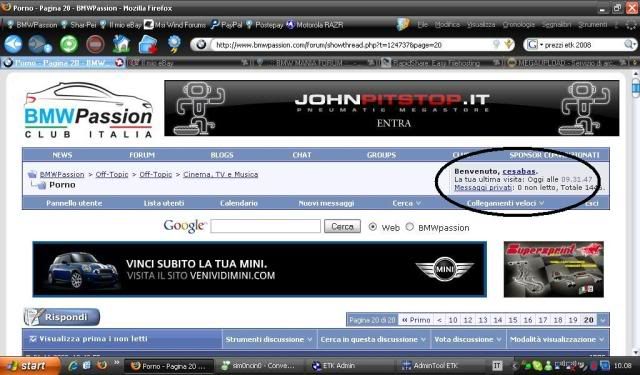Click the red Stop loading icon
Screen dimensions: 640x375
95,44
